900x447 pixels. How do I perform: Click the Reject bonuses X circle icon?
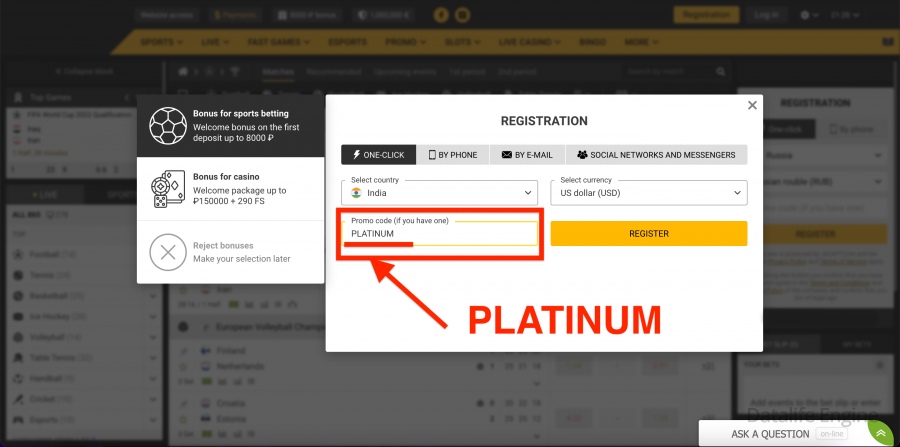pos(168,252)
